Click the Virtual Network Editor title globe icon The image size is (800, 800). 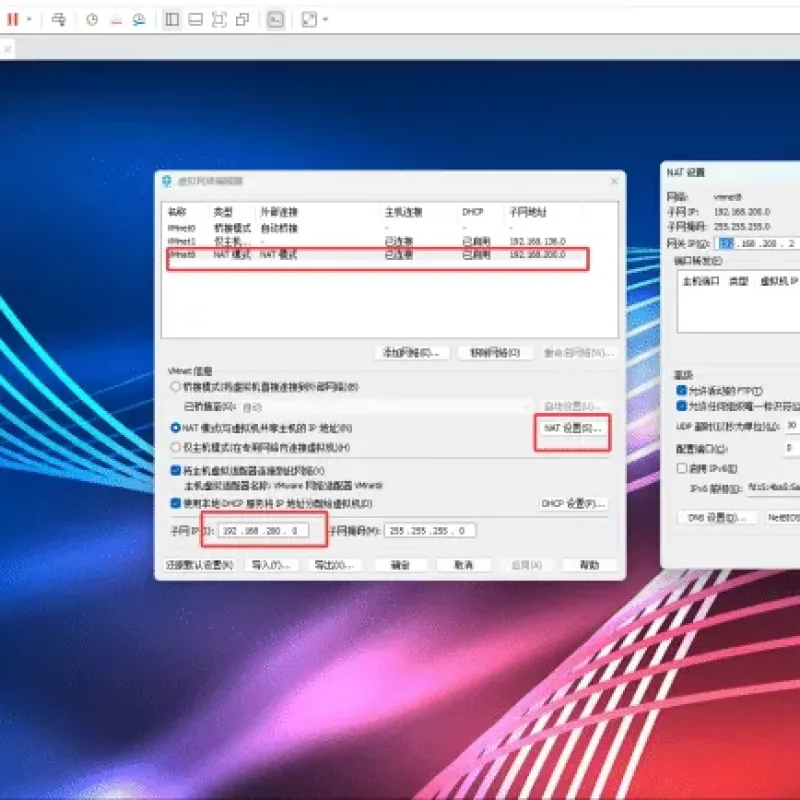click(x=167, y=181)
